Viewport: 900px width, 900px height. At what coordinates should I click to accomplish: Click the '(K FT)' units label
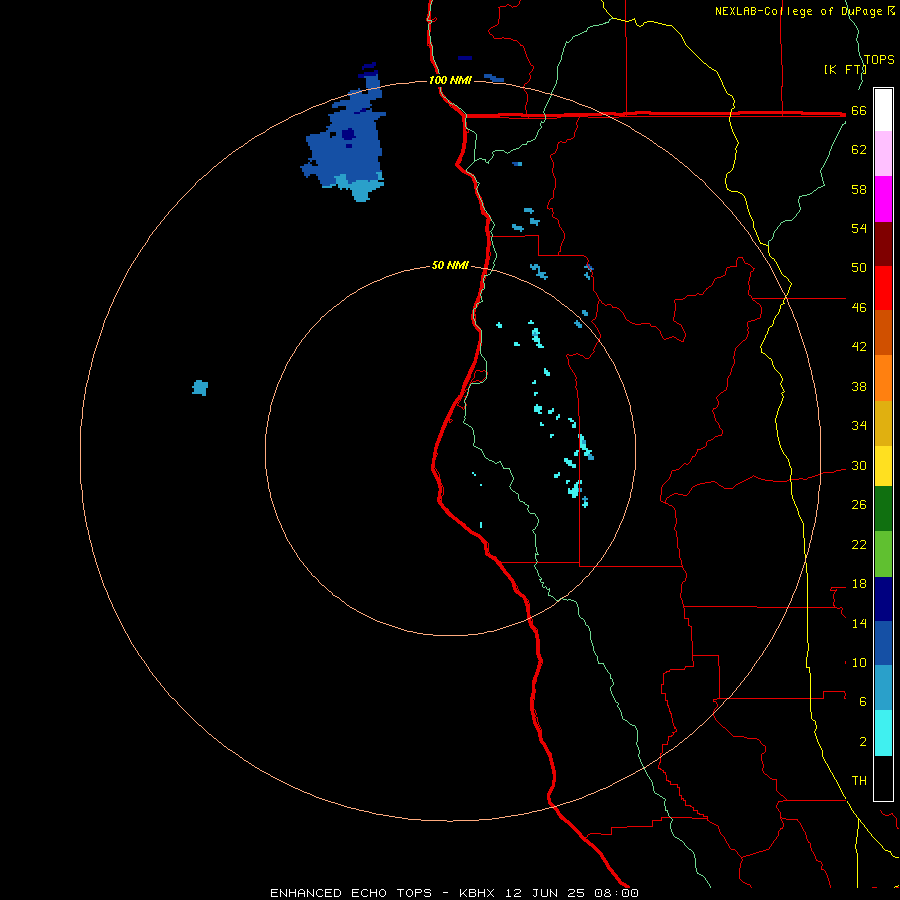(x=845, y=69)
